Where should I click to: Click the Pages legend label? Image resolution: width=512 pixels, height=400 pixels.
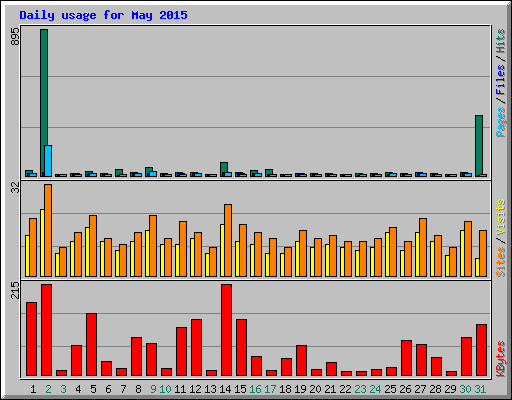pyautogui.click(x=500, y=122)
